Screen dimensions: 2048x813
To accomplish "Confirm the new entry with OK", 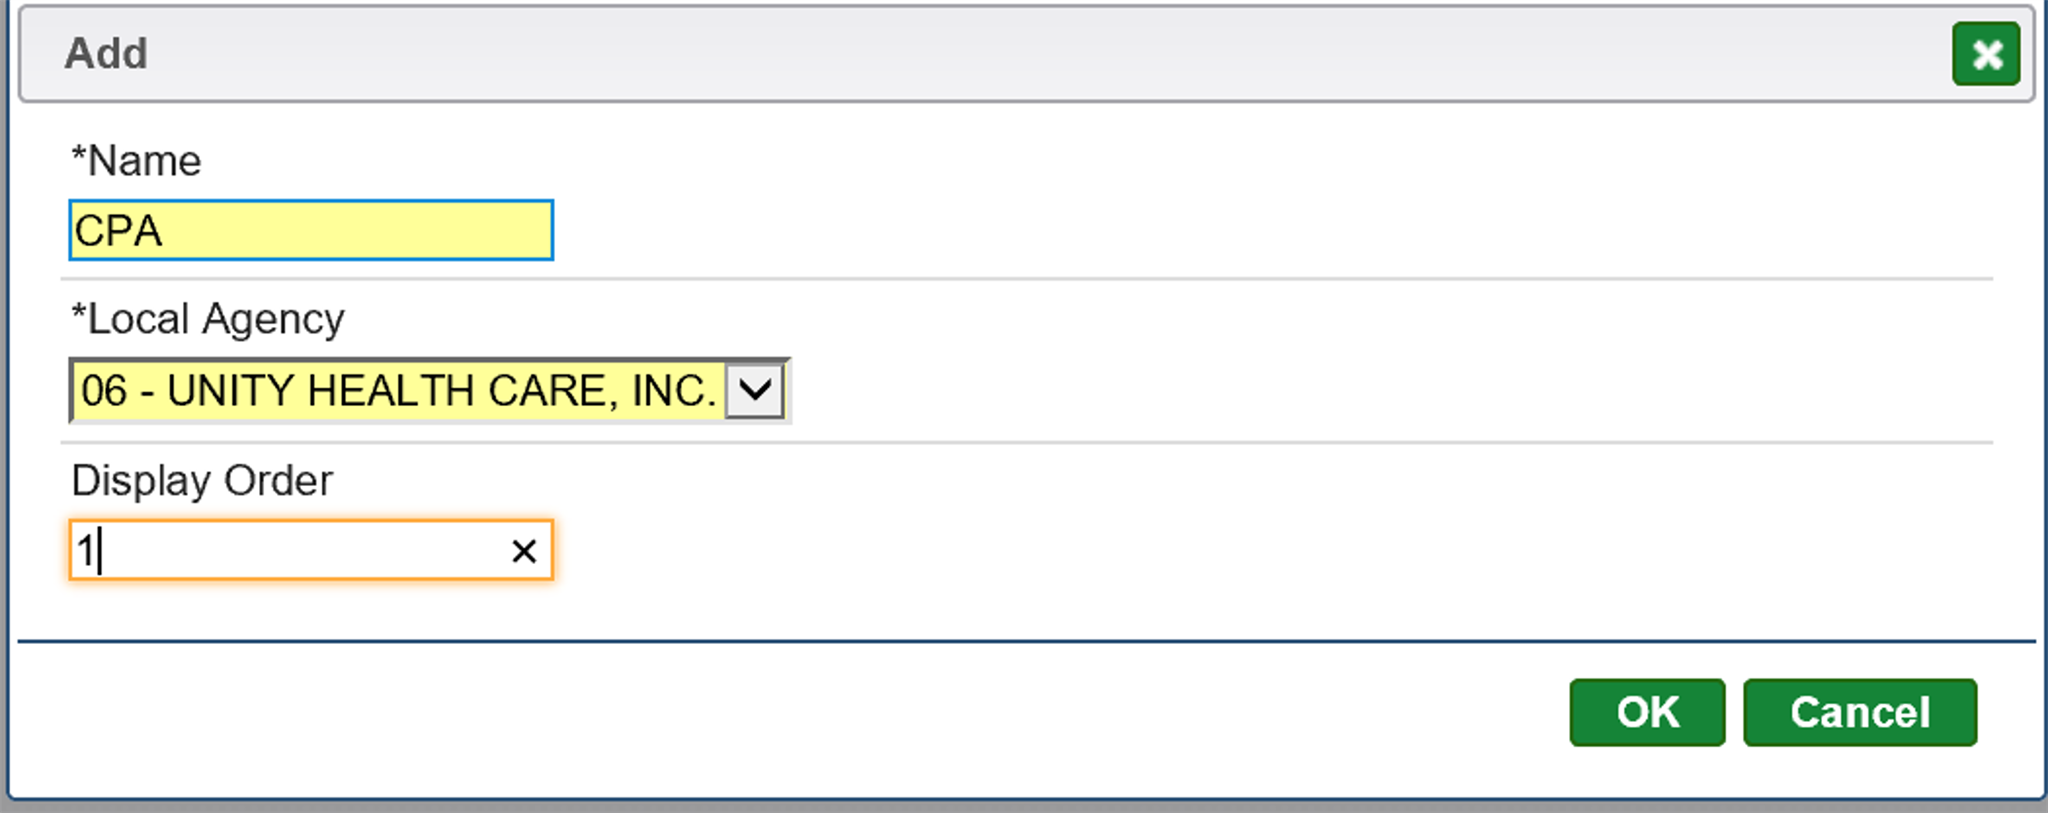I will [x=1646, y=712].
